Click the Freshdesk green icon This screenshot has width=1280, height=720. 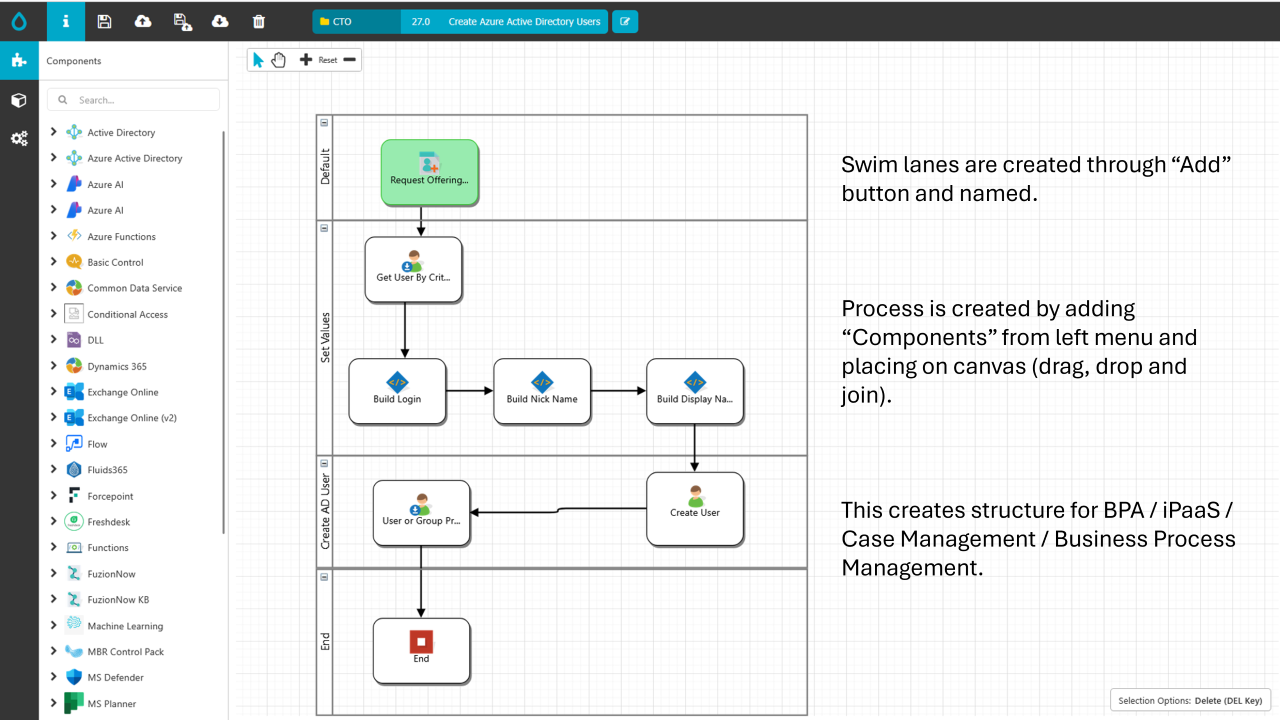74,522
